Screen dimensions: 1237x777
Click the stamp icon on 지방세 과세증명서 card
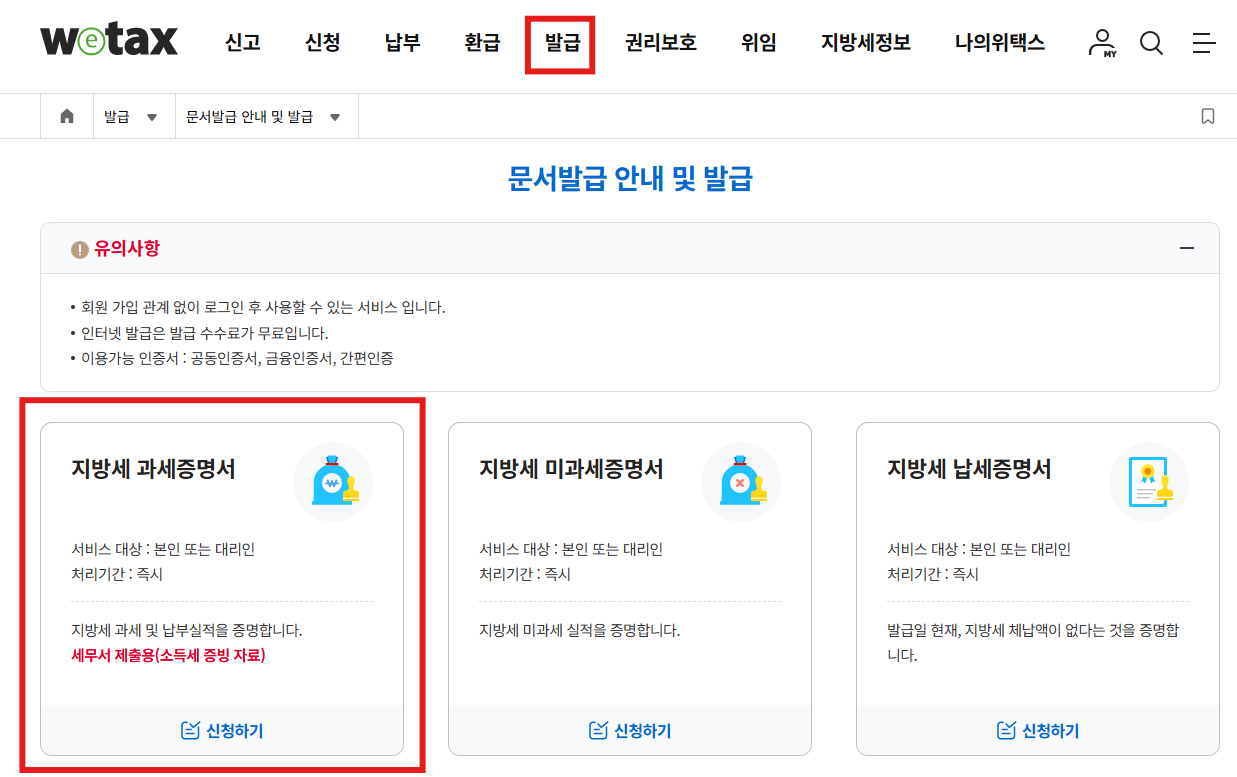click(x=333, y=481)
